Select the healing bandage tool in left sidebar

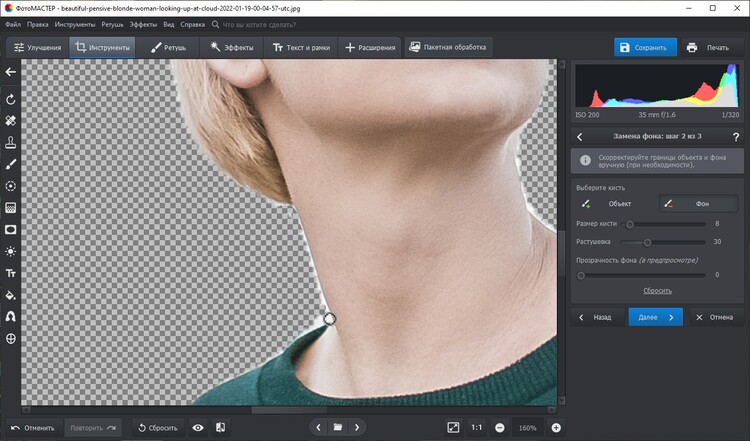[x=11, y=120]
